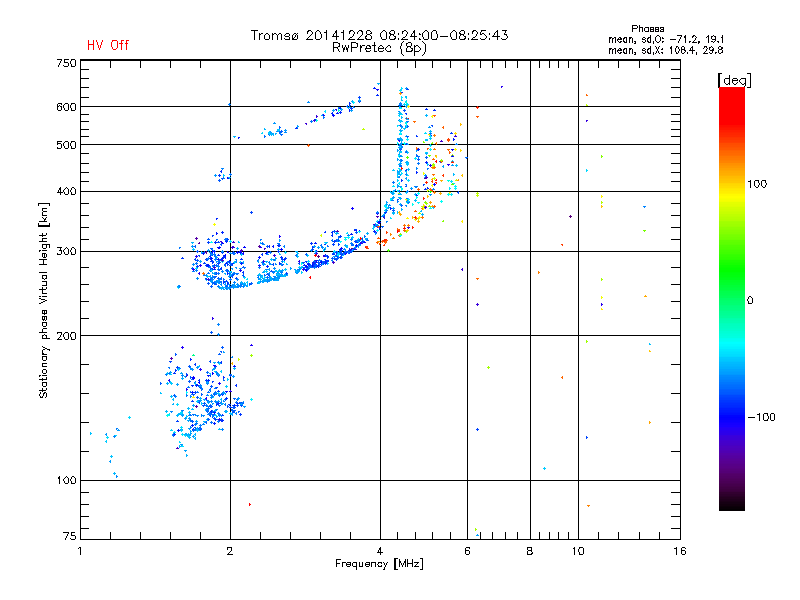Image resolution: width=800 pixels, height=600 pixels.
Task: Click the x-axis tick label '4'
Action: (x=380, y=551)
